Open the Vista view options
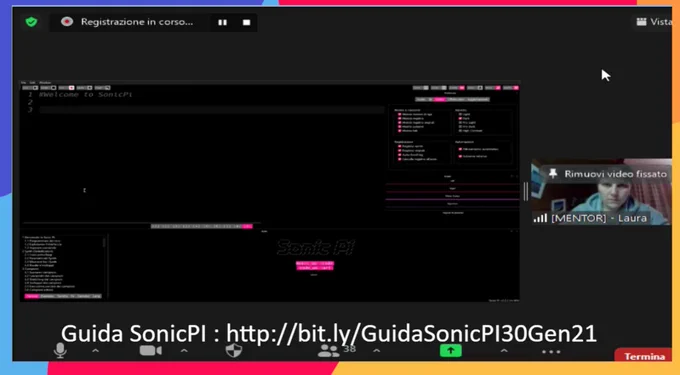The width and height of the screenshot is (680, 375). (654, 22)
